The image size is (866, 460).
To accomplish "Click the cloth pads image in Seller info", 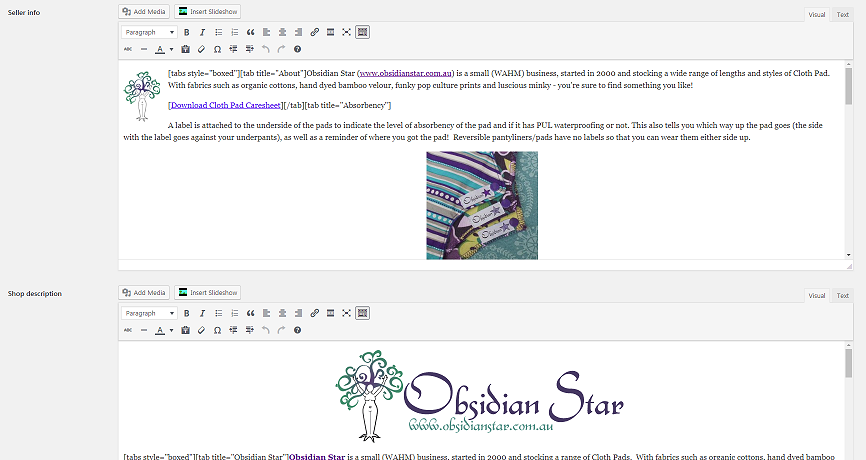I will click(x=481, y=205).
